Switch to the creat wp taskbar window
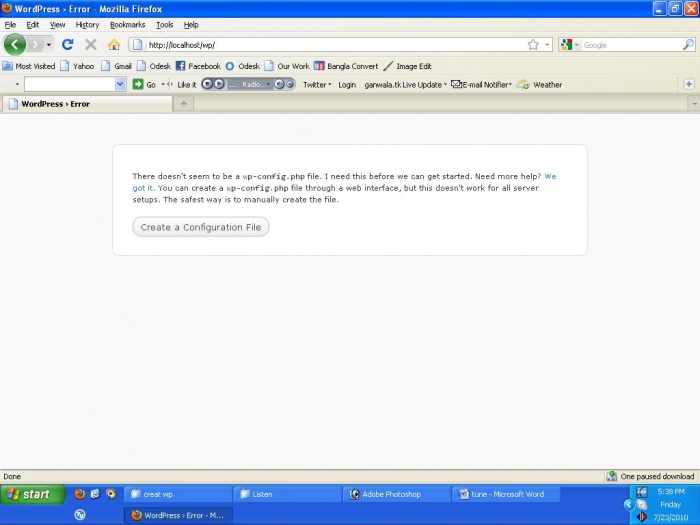Image resolution: width=700 pixels, height=525 pixels. pos(177,494)
